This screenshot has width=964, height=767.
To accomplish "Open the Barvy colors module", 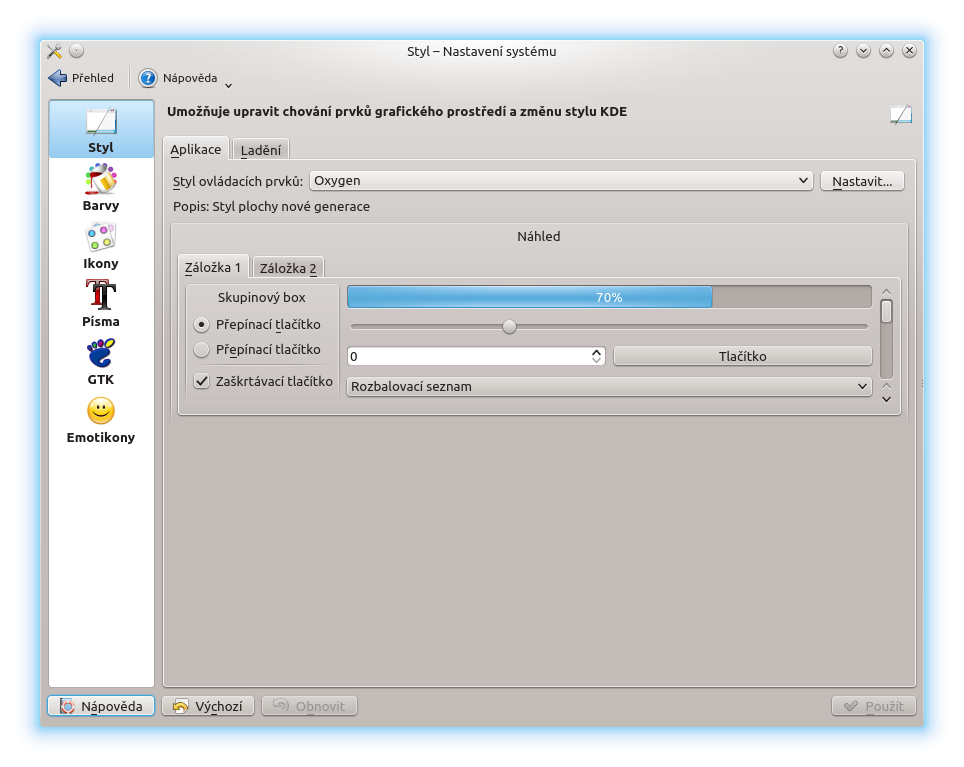I will pyautogui.click(x=101, y=188).
